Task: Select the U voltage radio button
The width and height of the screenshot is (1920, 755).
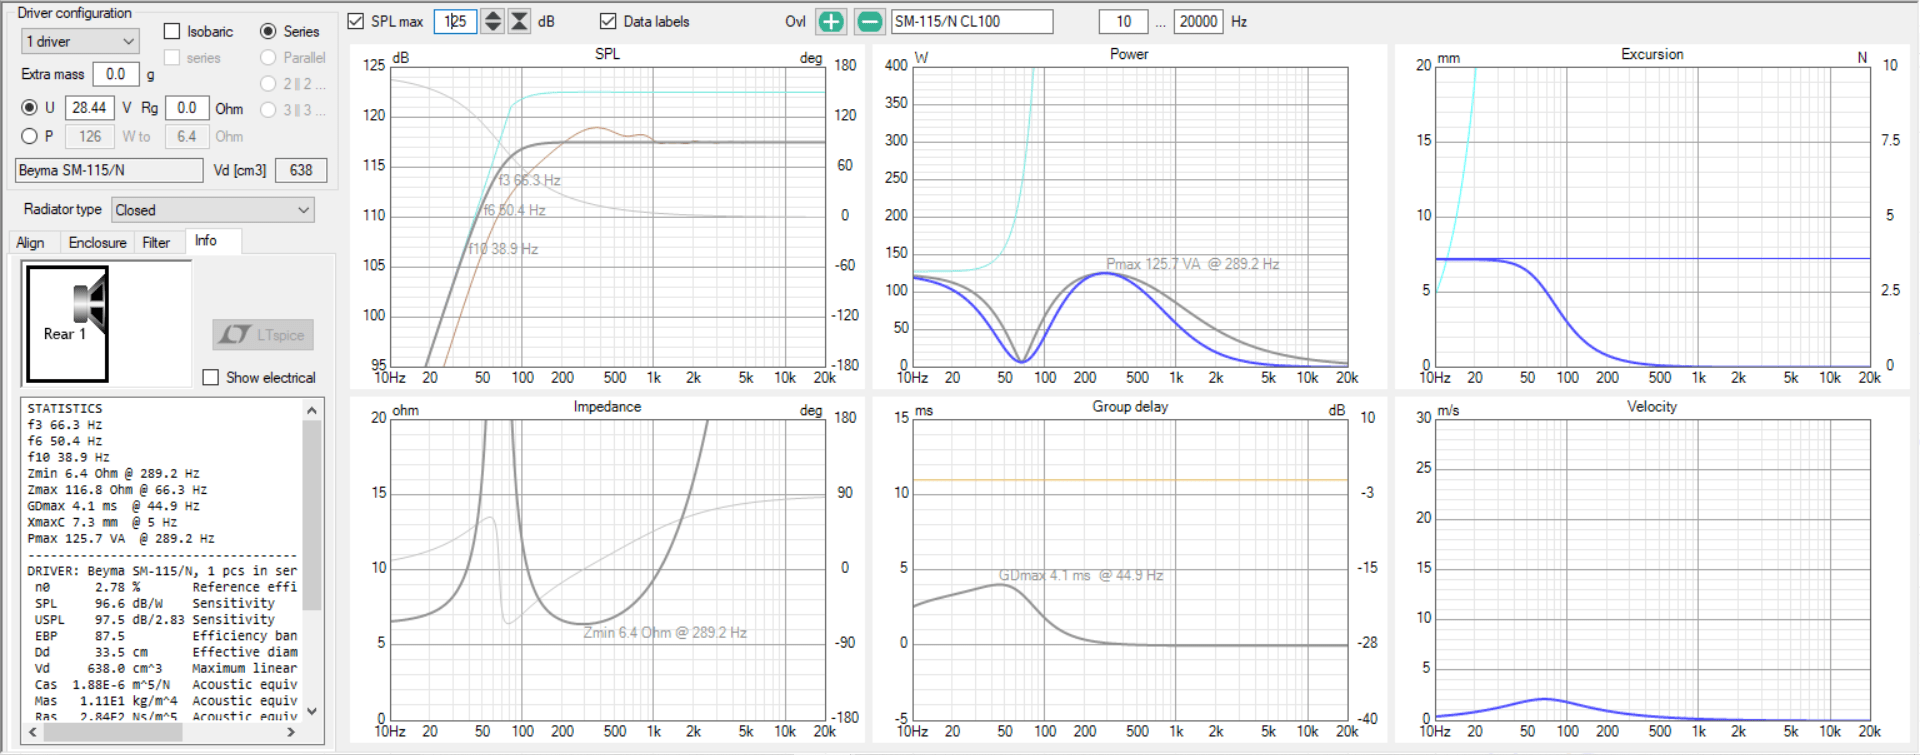Action: (x=29, y=107)
